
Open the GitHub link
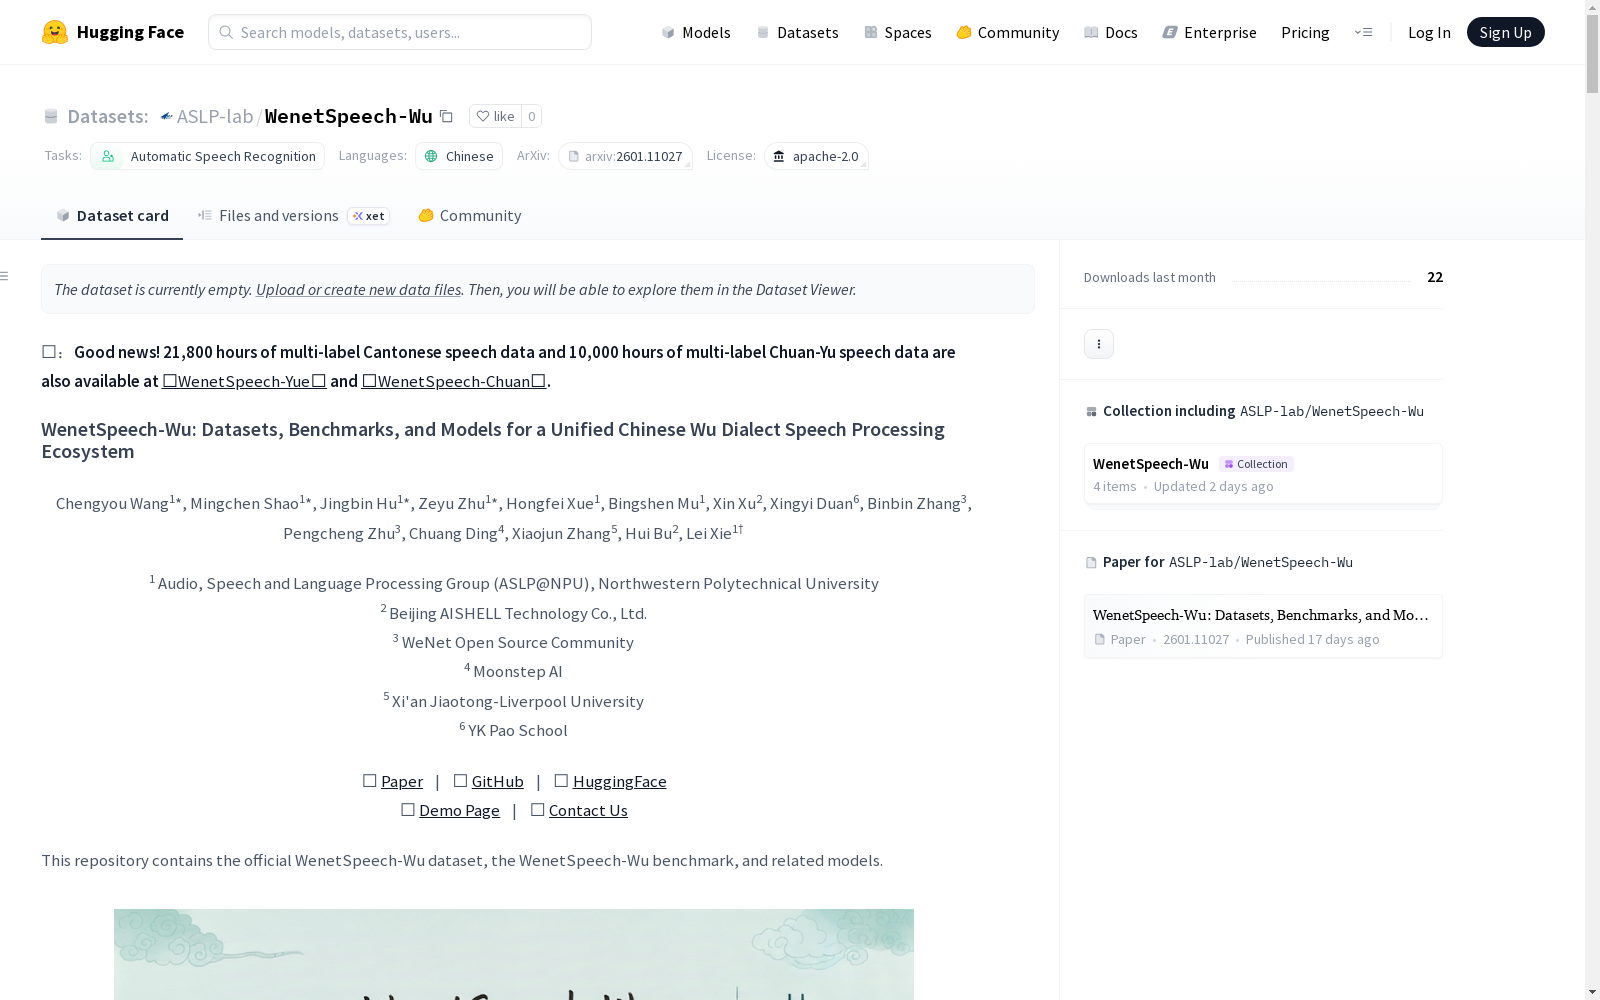tap(498, 781)
